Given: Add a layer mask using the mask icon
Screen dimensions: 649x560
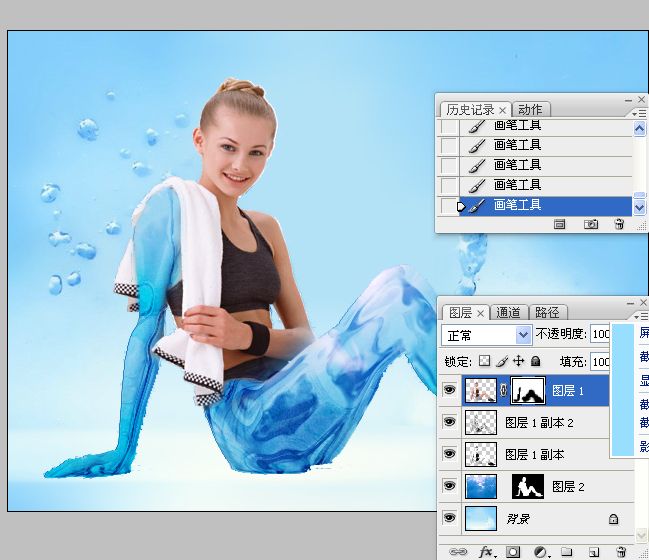Looking at the screenshot, I should [513, 551].
